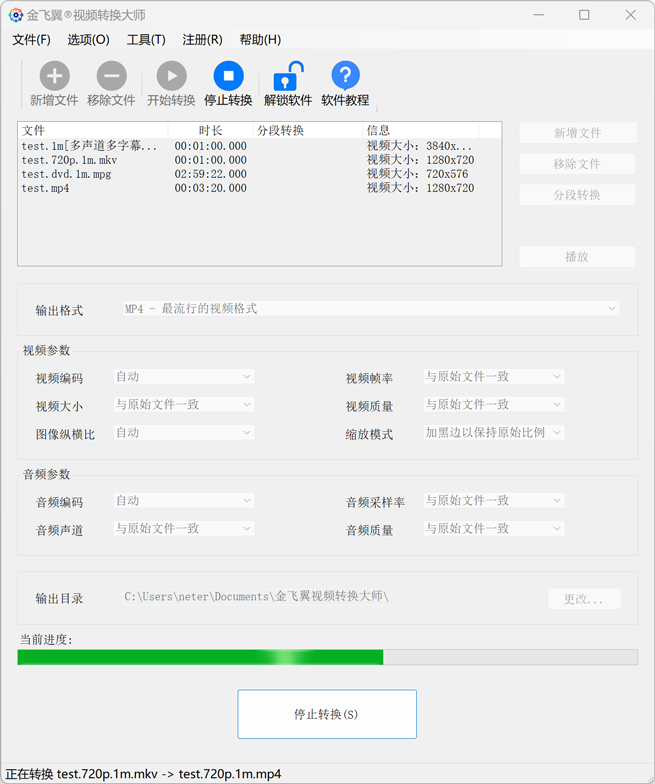The height and width of the screenshot is (784, 655).
Task: Click the right-side 移除文件 button
Action: 578,164
